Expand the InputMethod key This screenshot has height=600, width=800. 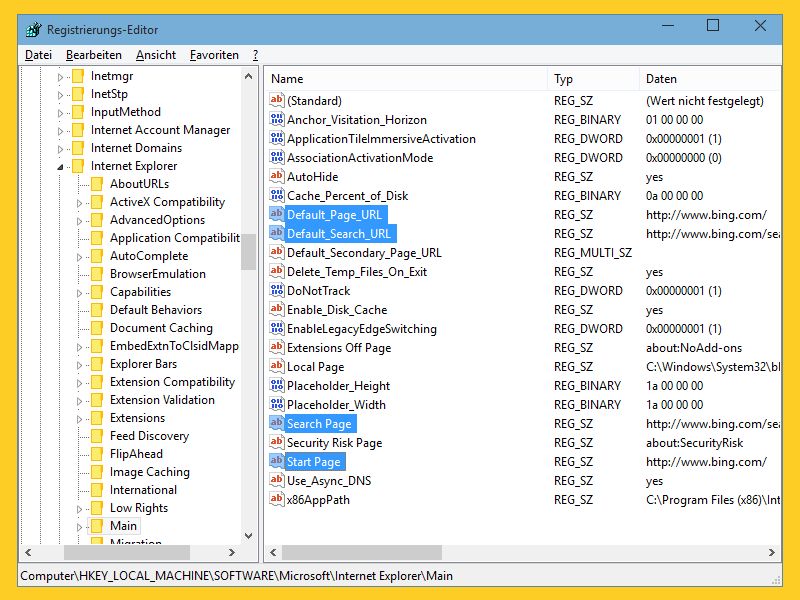click(x=60, y=113)
